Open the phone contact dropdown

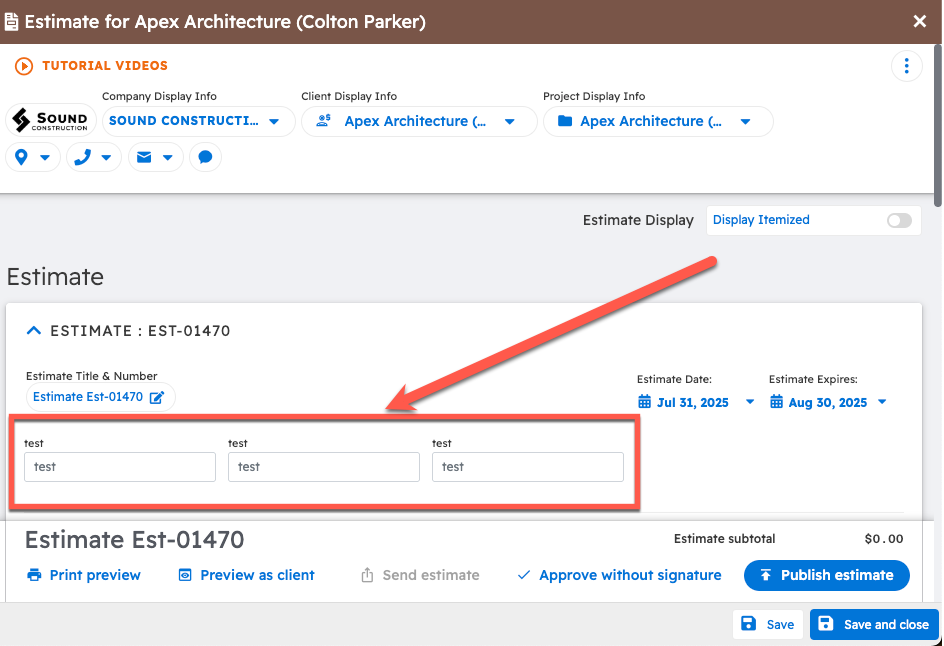point(94,157)
